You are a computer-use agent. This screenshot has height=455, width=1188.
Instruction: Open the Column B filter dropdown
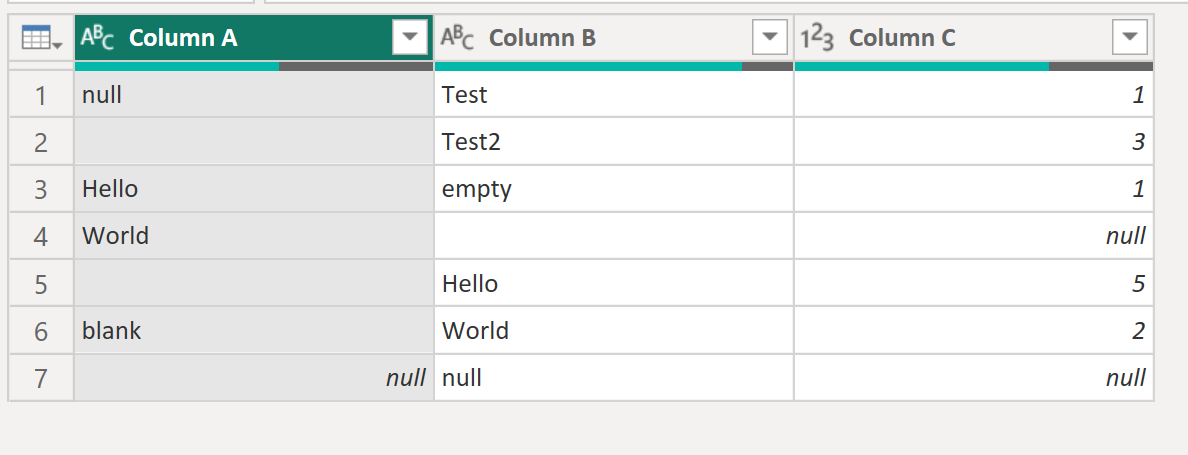point(769,38)
